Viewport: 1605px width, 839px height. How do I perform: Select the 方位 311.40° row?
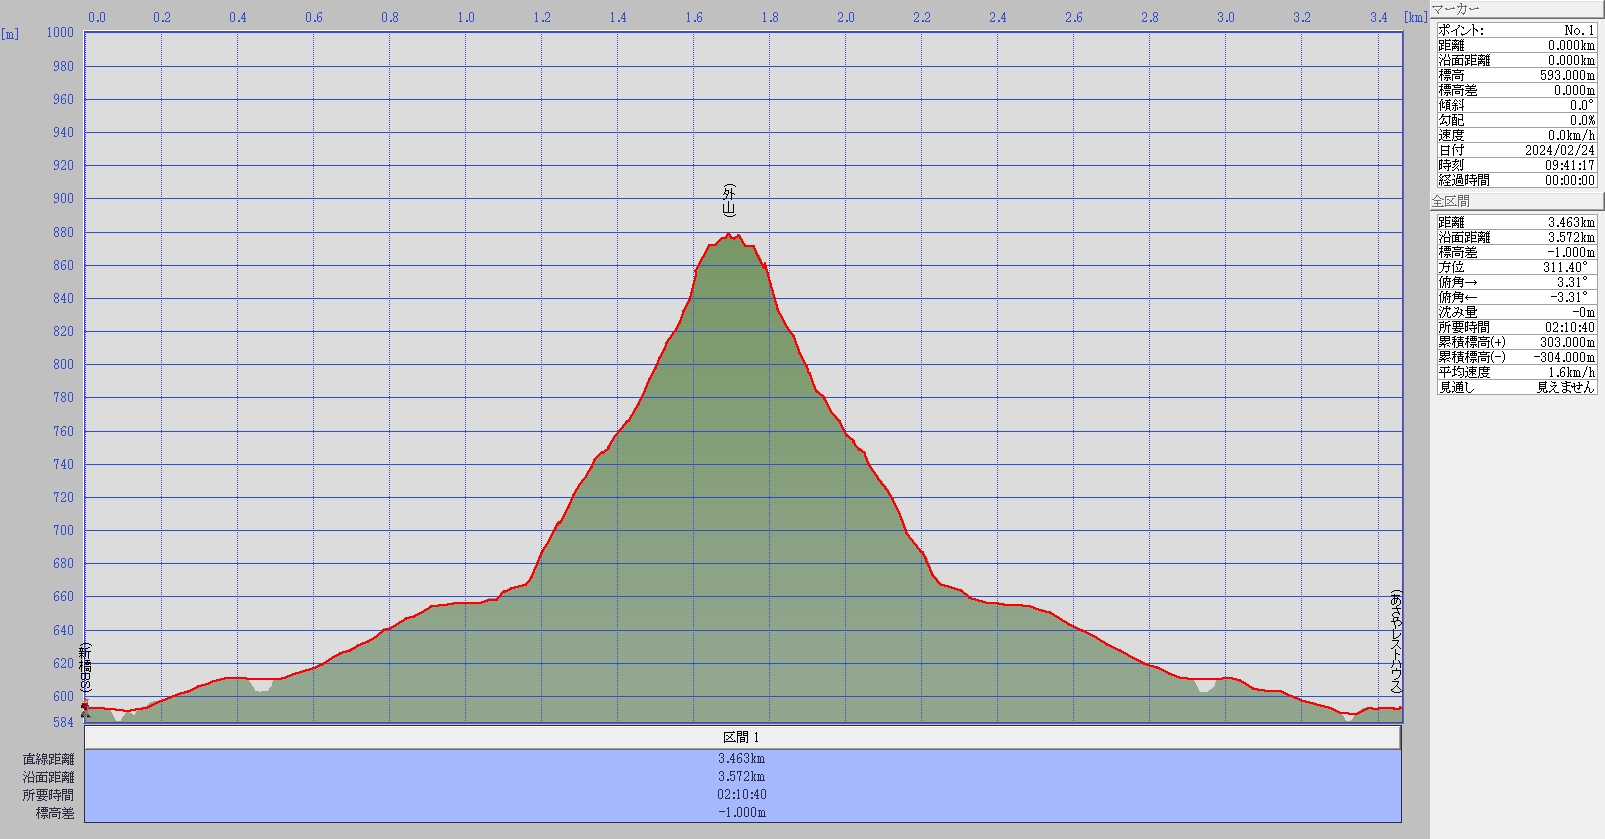coord(1516,267)
